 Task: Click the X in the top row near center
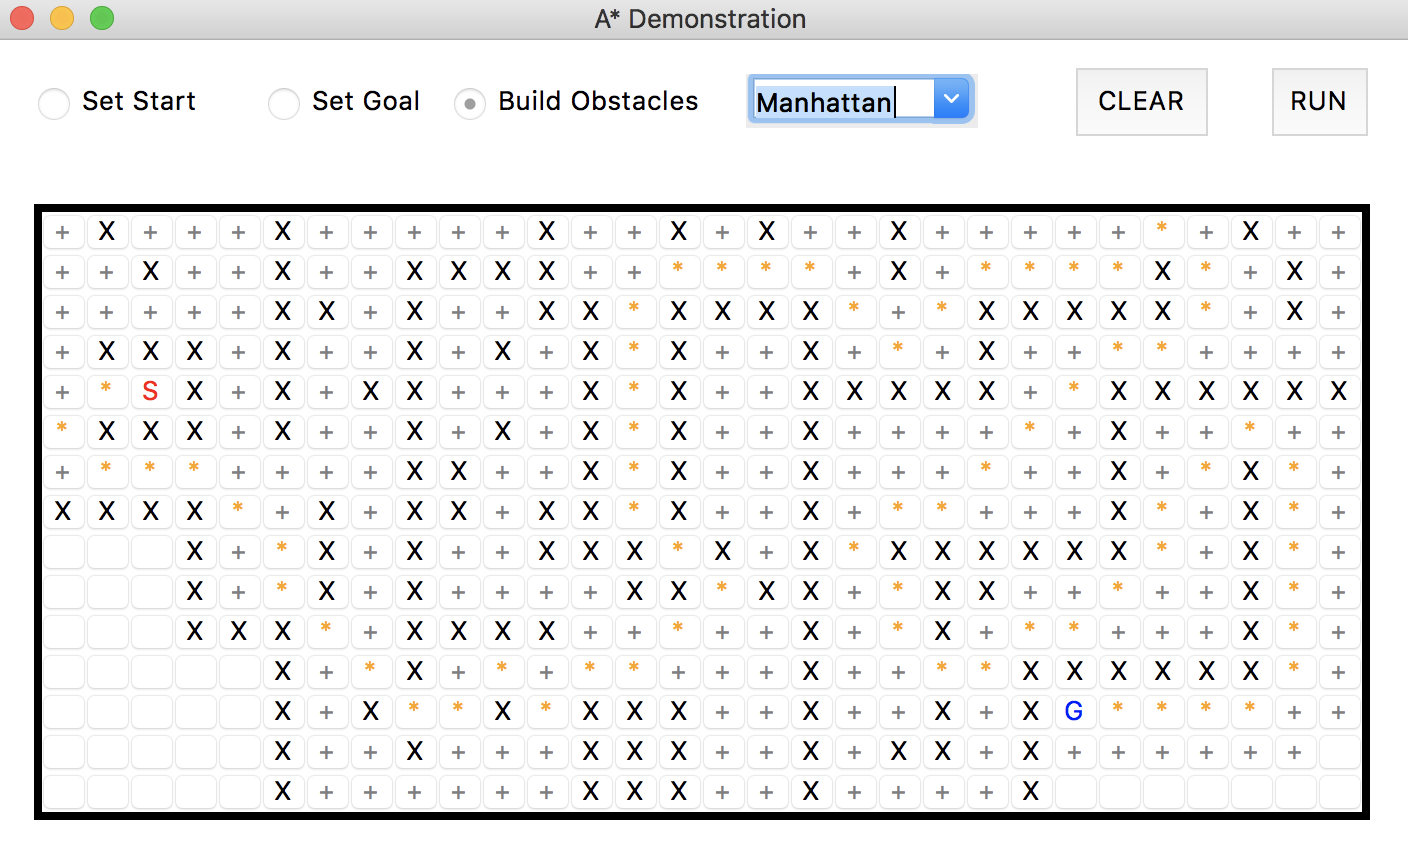coord(679,231)
